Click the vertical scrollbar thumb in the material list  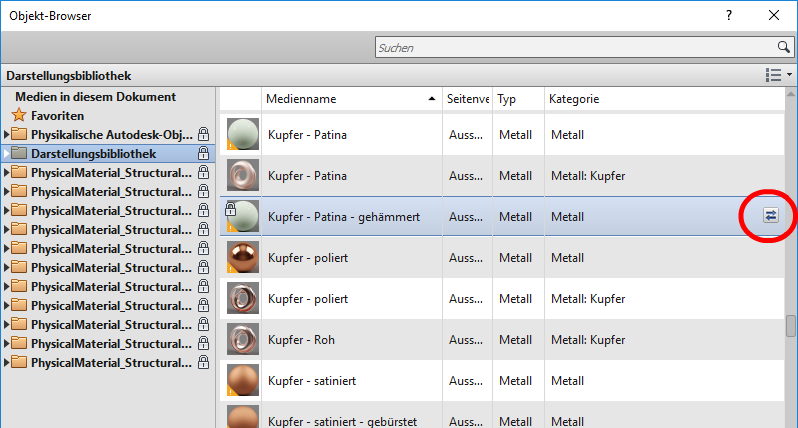(790, 327)
